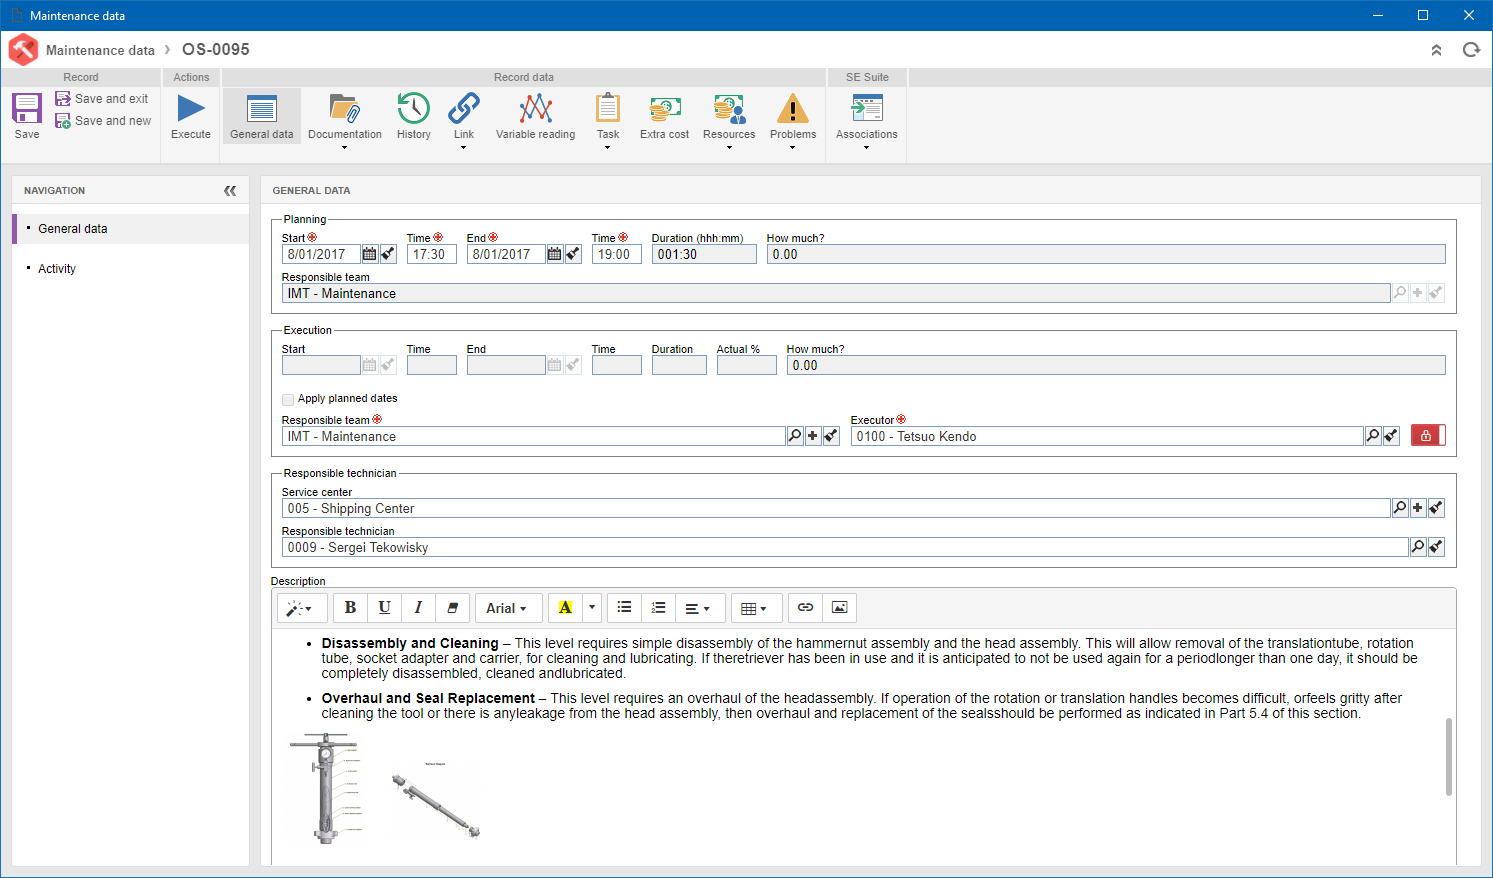Select Activity in the navigation panel
Screen dimensions: 1493x878
57,269
